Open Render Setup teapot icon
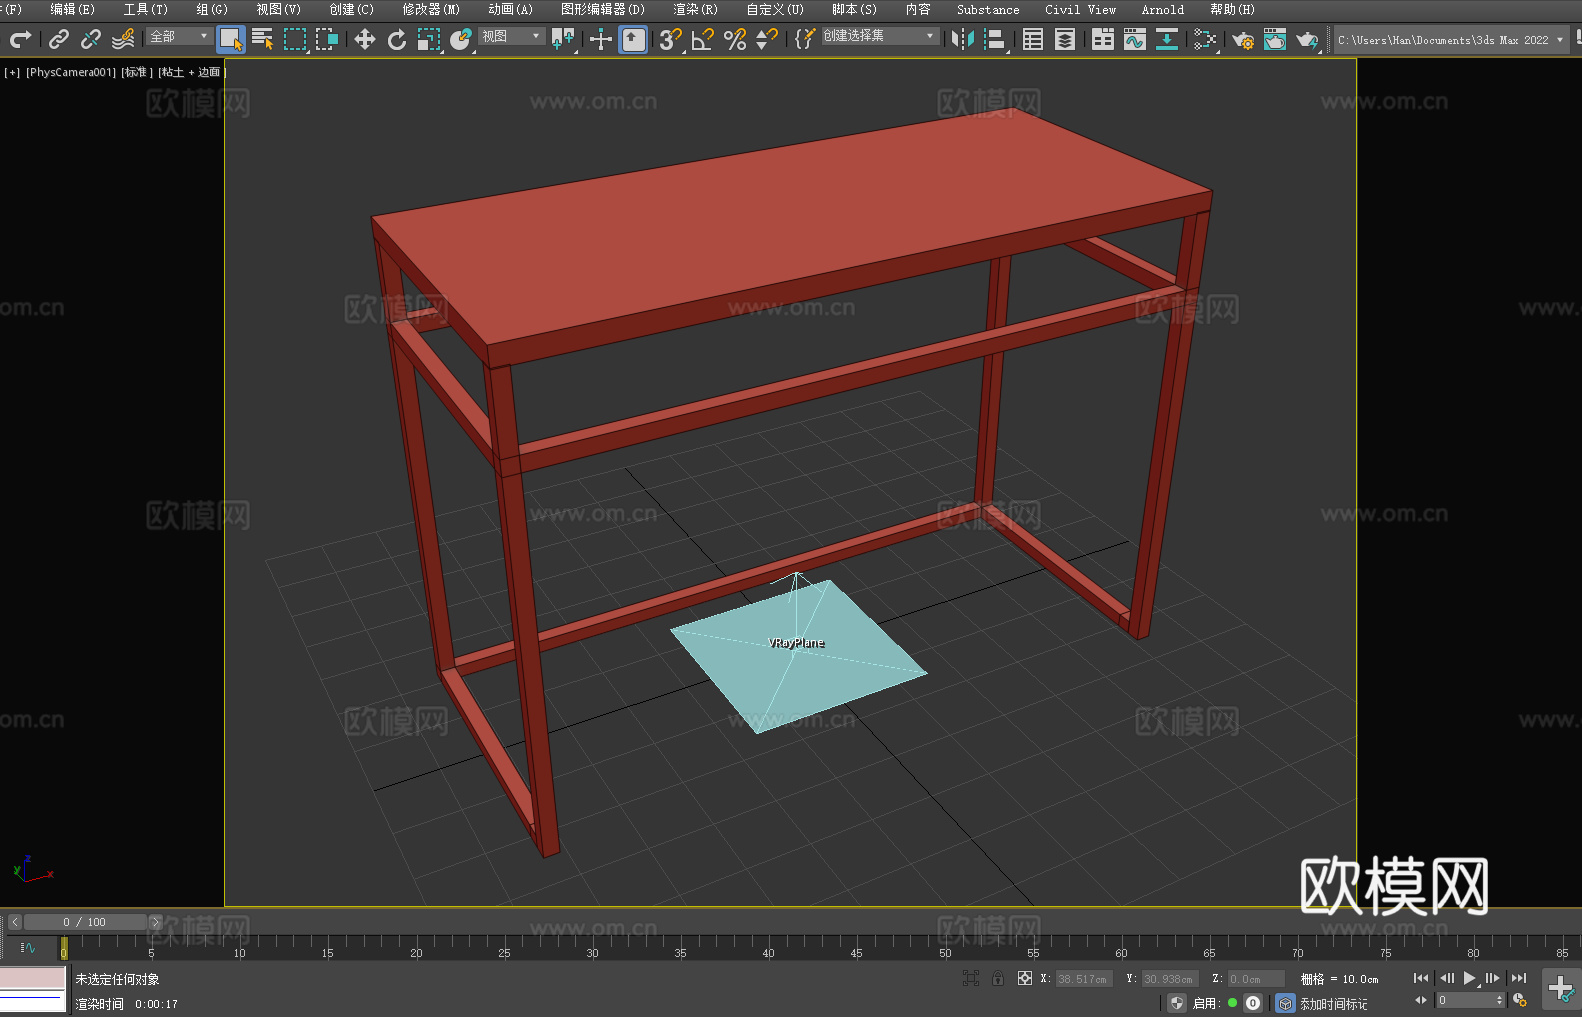Image resolution: width=1582 pixels, height=1017 pixels. 1243,39
